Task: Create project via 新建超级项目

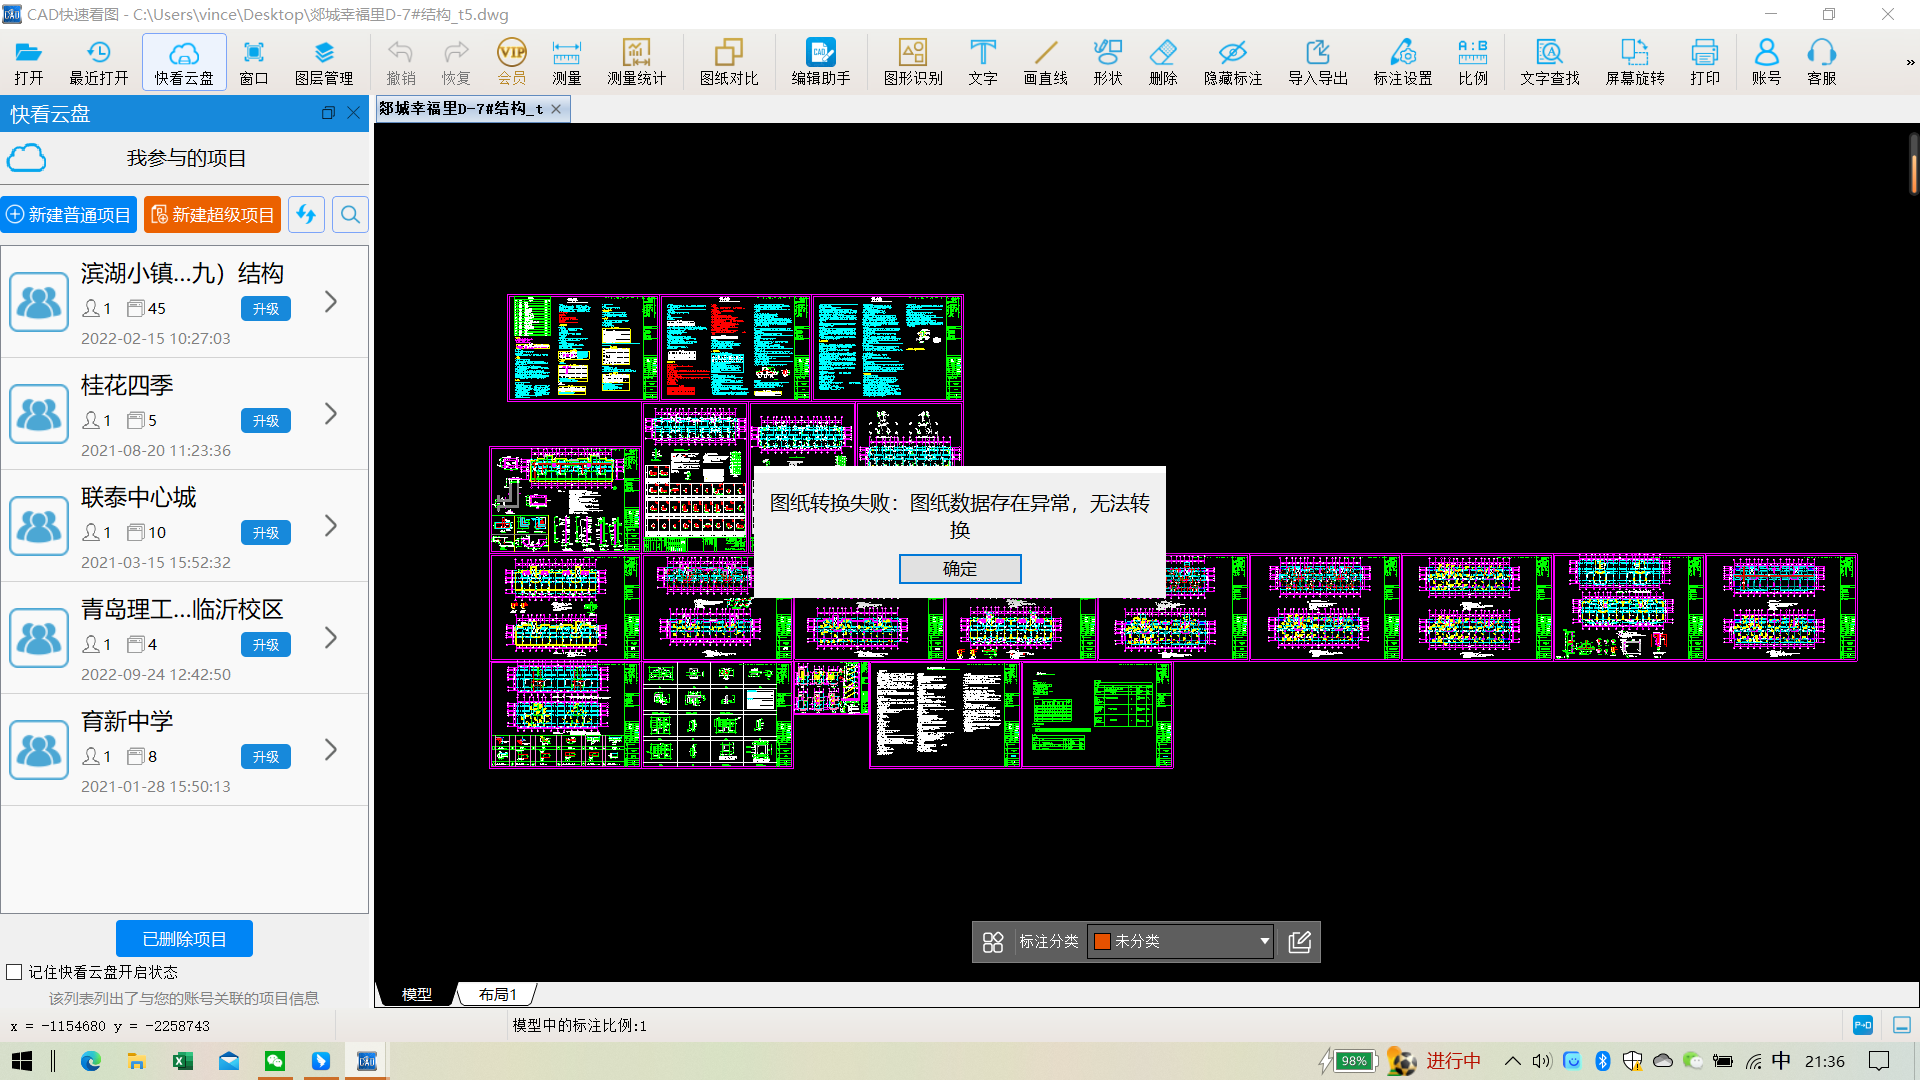Action: click(x=212, y=214)
